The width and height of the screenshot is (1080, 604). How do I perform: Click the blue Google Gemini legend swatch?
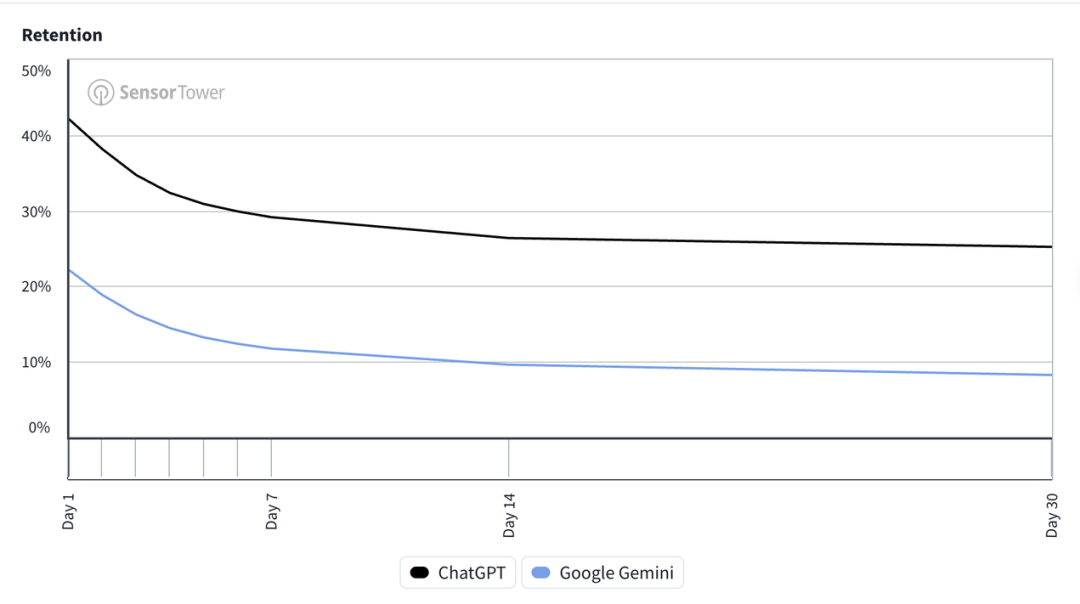click(x=541, y=573)
